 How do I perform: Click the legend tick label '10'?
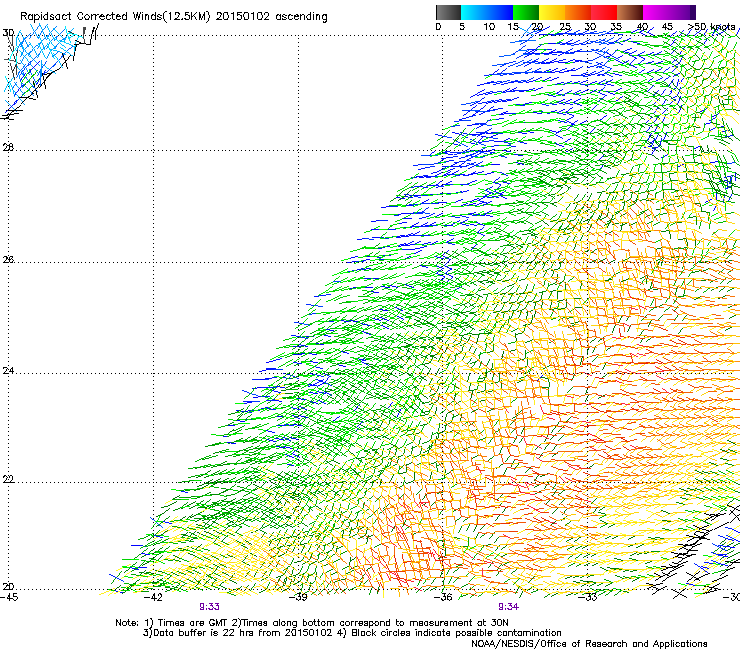(x=489, y=27)
